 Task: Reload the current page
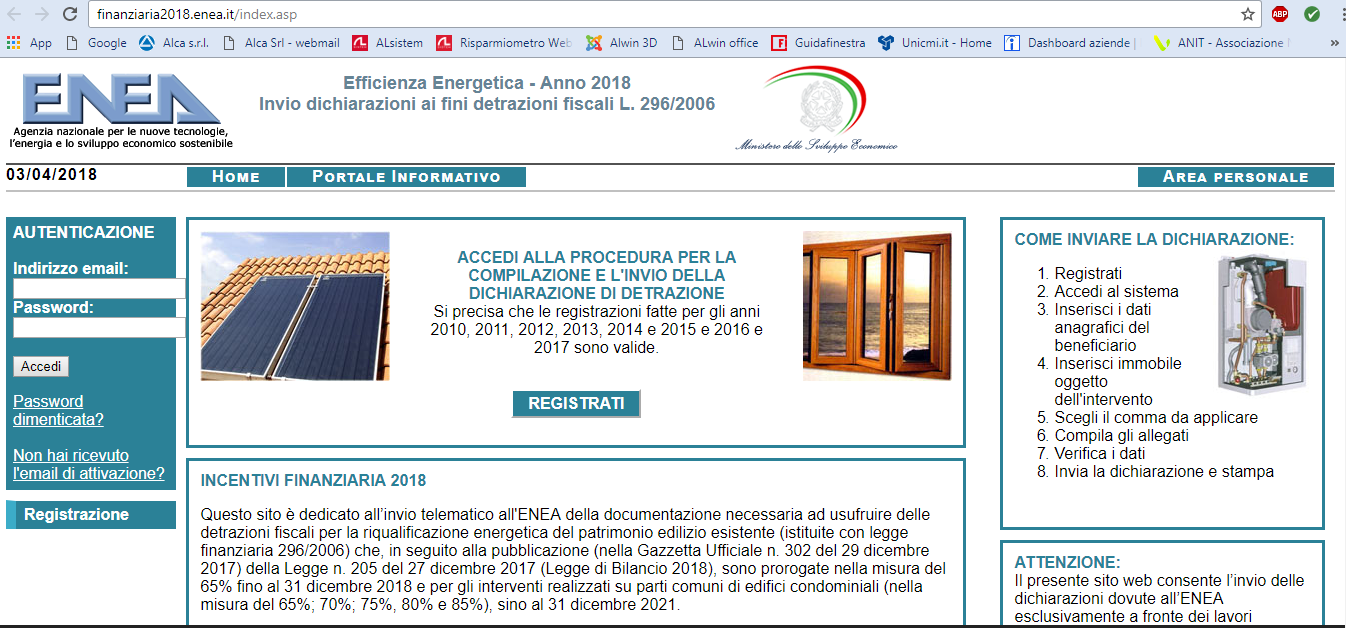coord(70,14)
